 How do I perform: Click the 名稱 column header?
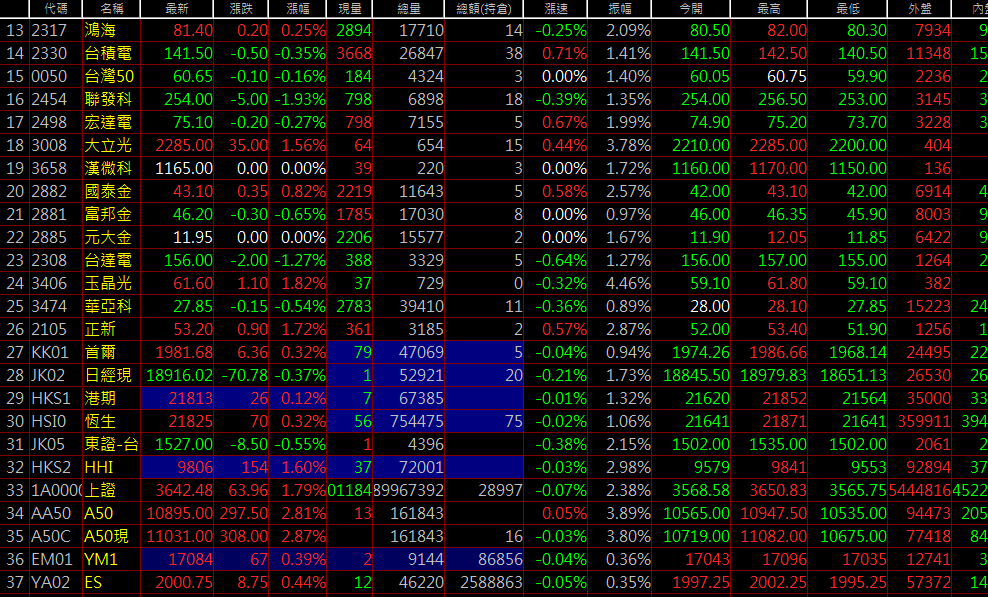point(112,9)
